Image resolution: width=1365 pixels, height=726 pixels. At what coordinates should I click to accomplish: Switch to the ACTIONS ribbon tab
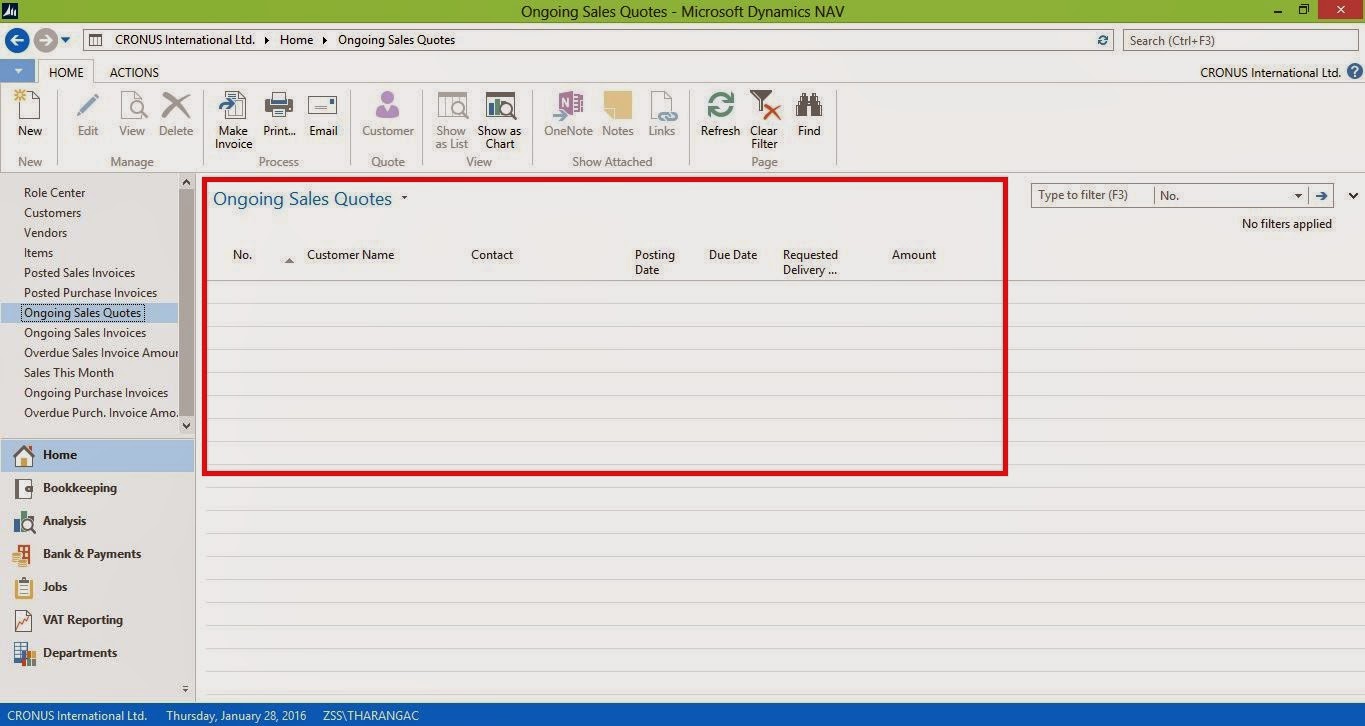point(134,72)
